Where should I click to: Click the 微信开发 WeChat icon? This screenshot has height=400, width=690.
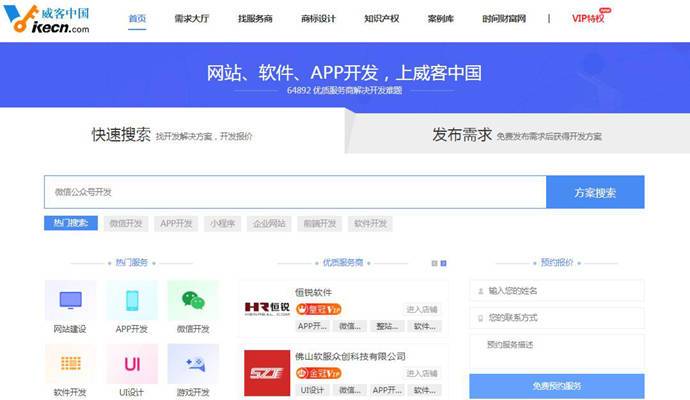click(193, 300)
